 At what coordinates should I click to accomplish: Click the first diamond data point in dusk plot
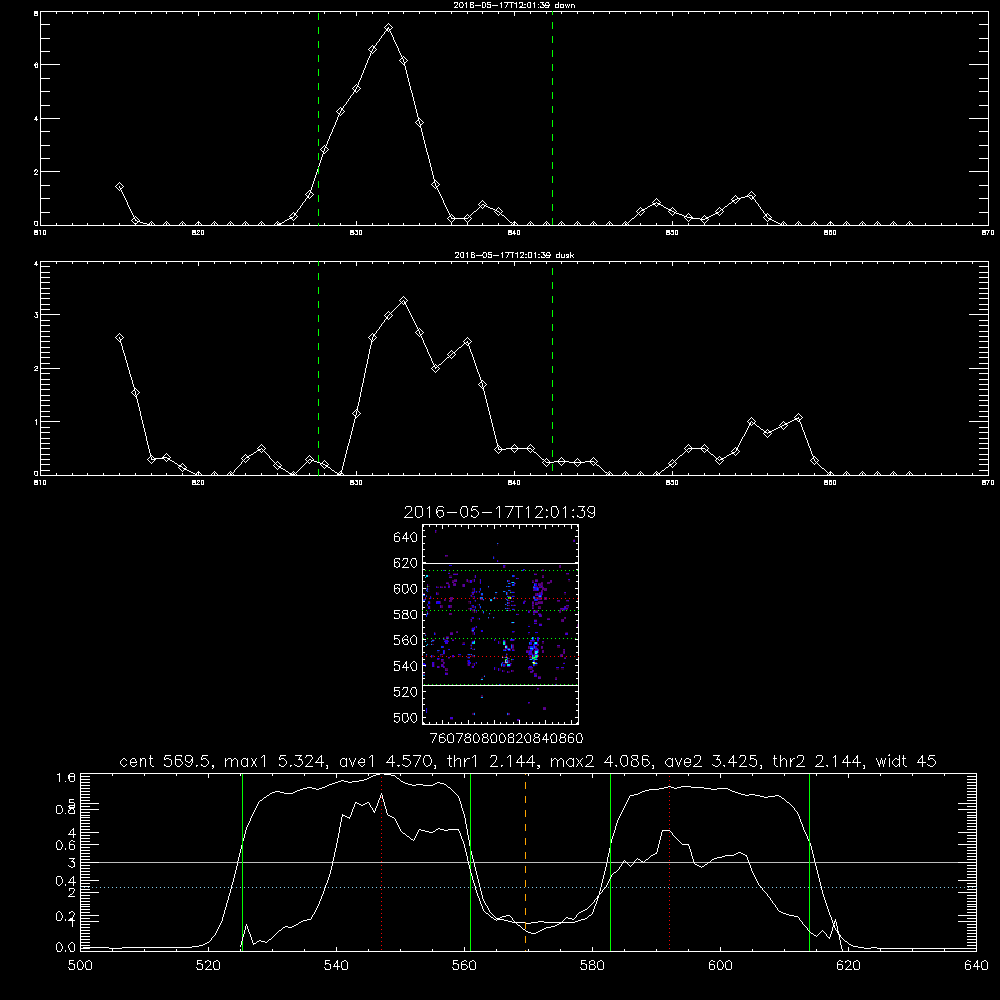point(119,337)
